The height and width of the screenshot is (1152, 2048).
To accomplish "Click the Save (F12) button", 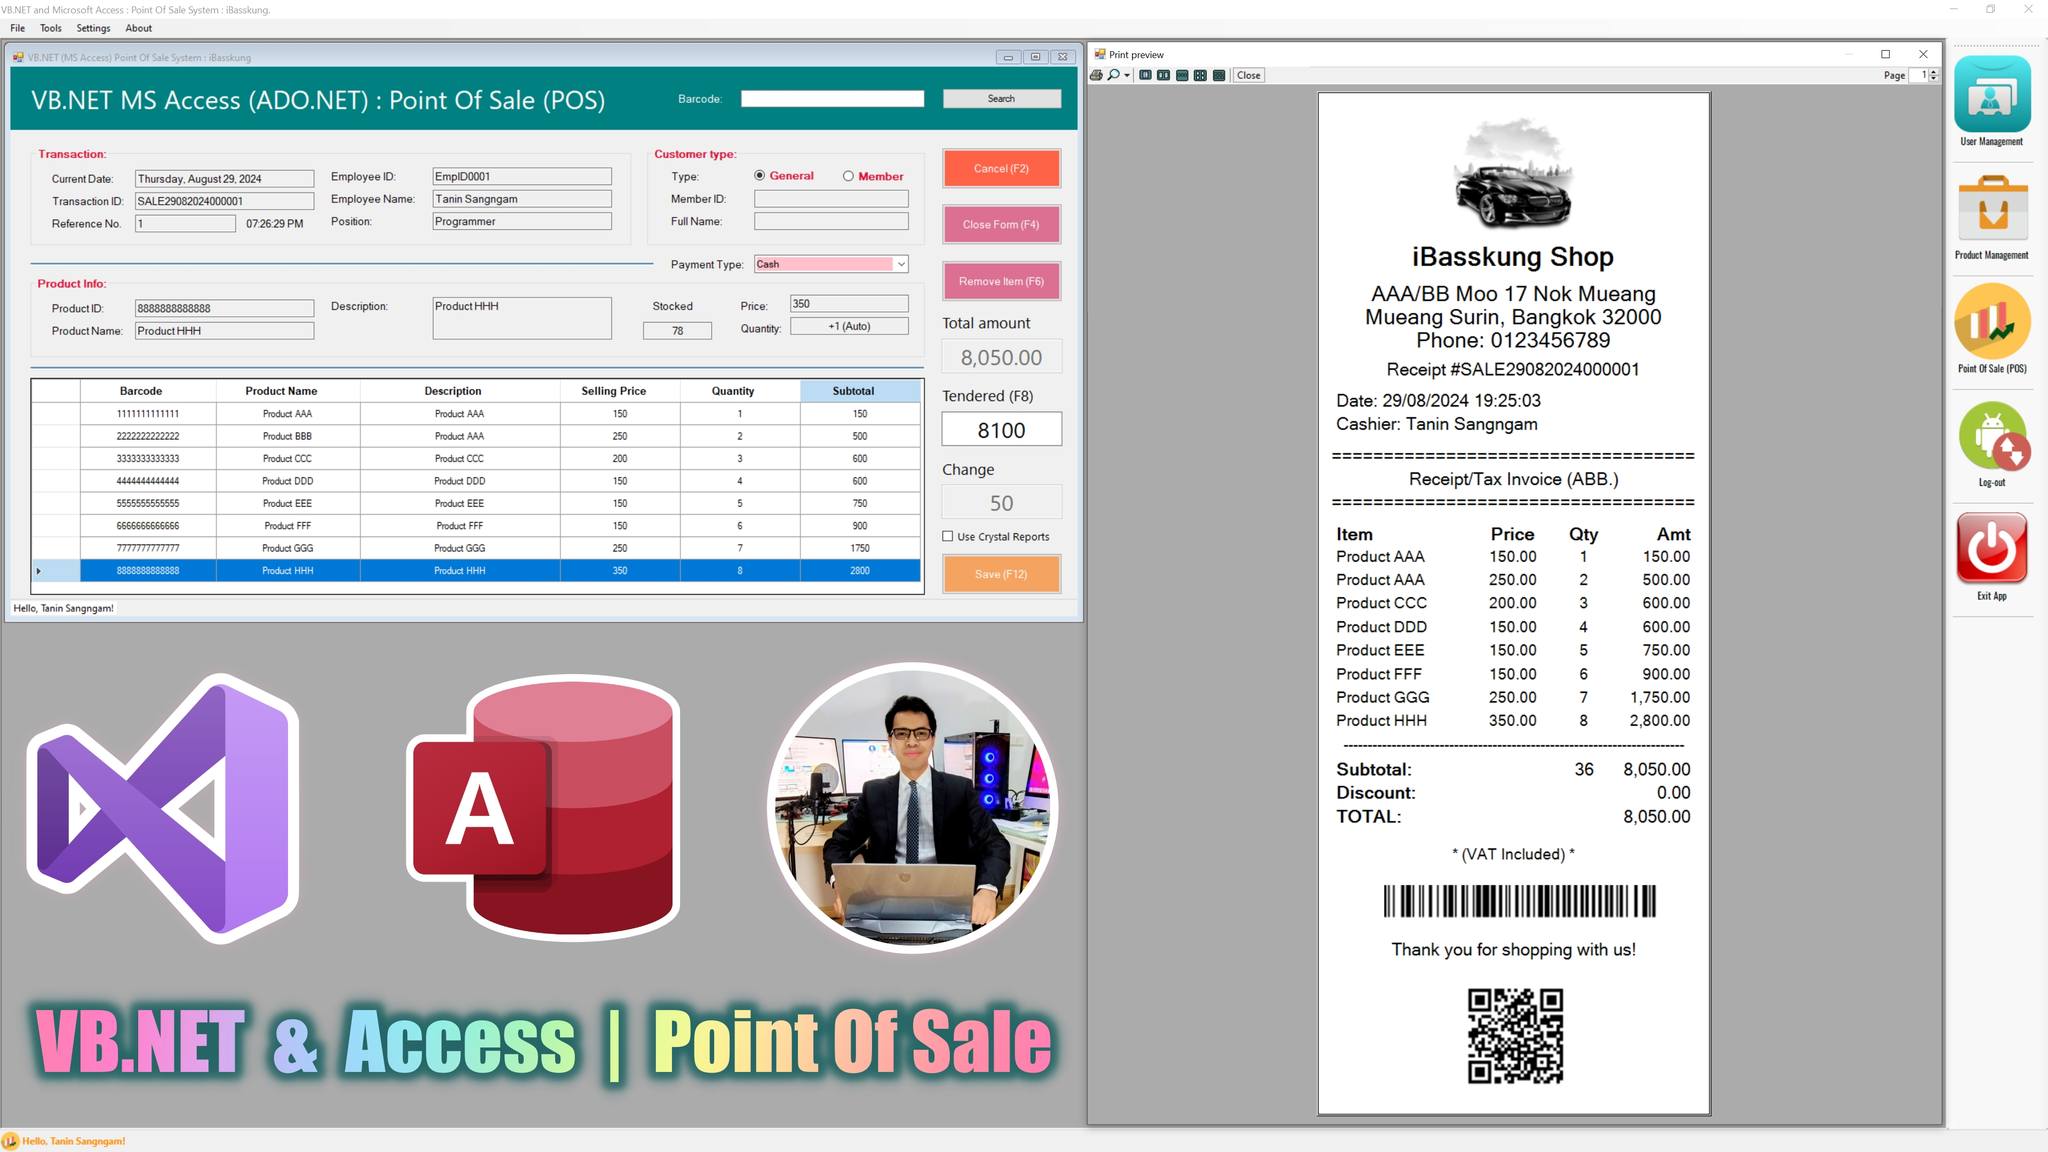I will pos(1001,574).
